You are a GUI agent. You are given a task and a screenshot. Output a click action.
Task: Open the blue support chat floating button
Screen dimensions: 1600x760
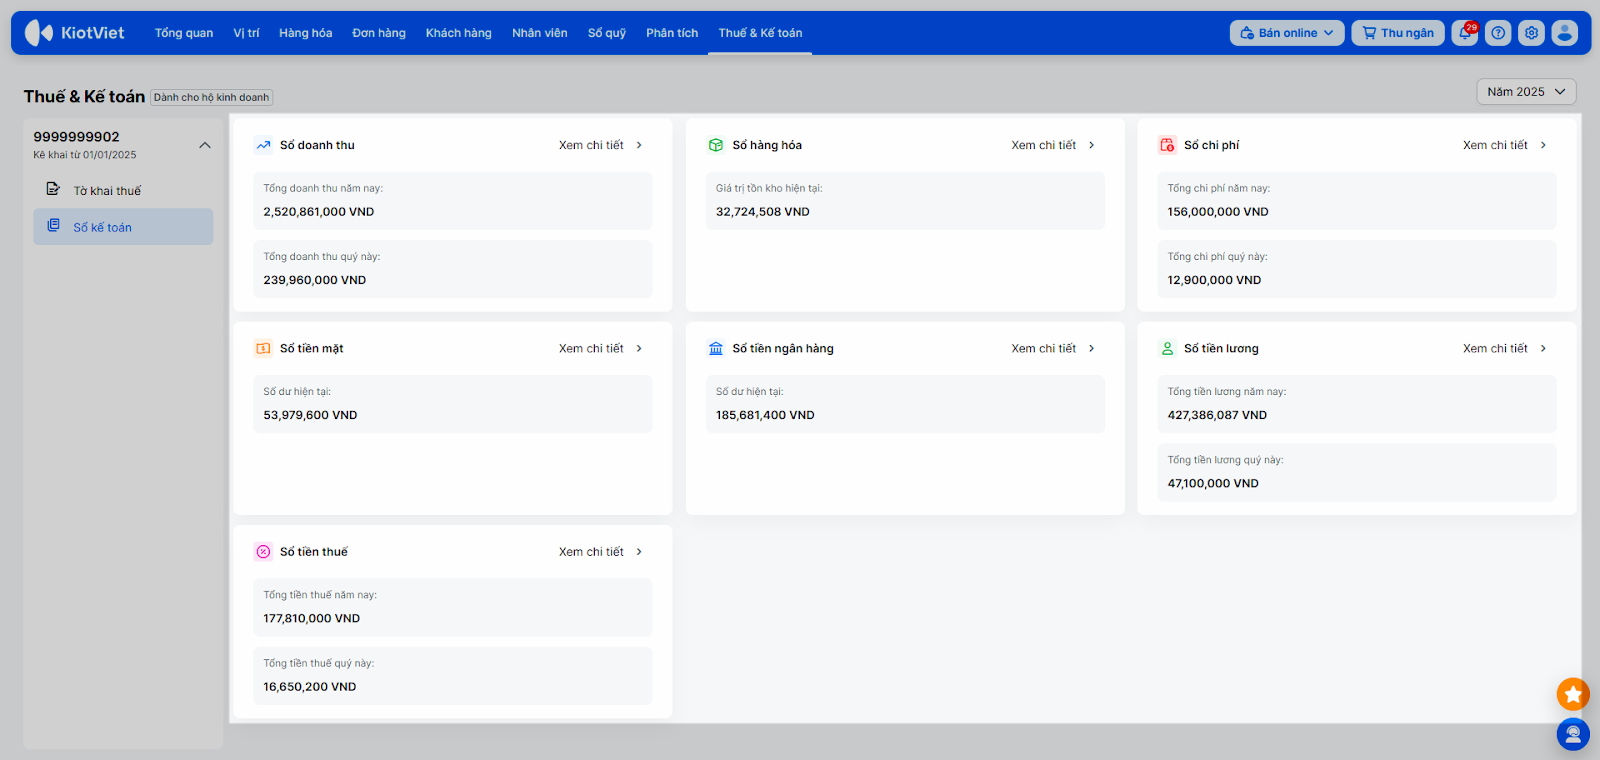[1573, 735]
